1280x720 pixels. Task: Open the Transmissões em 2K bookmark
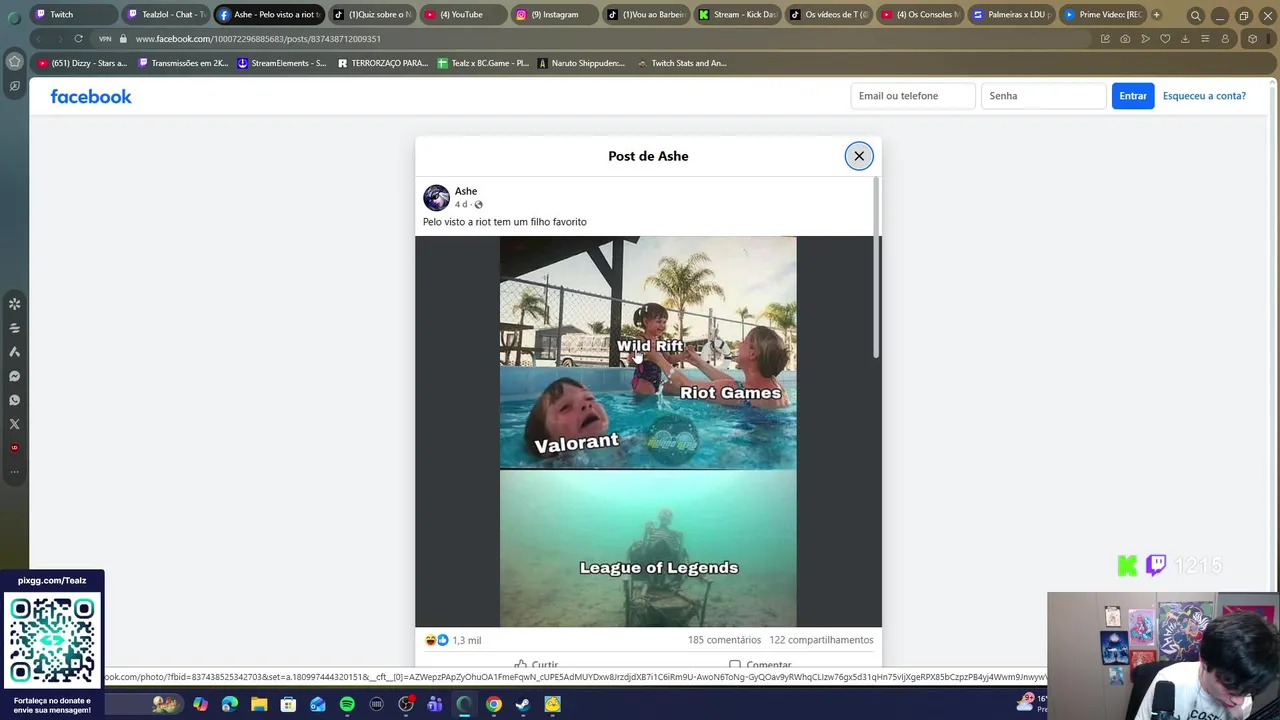(183, 63)
